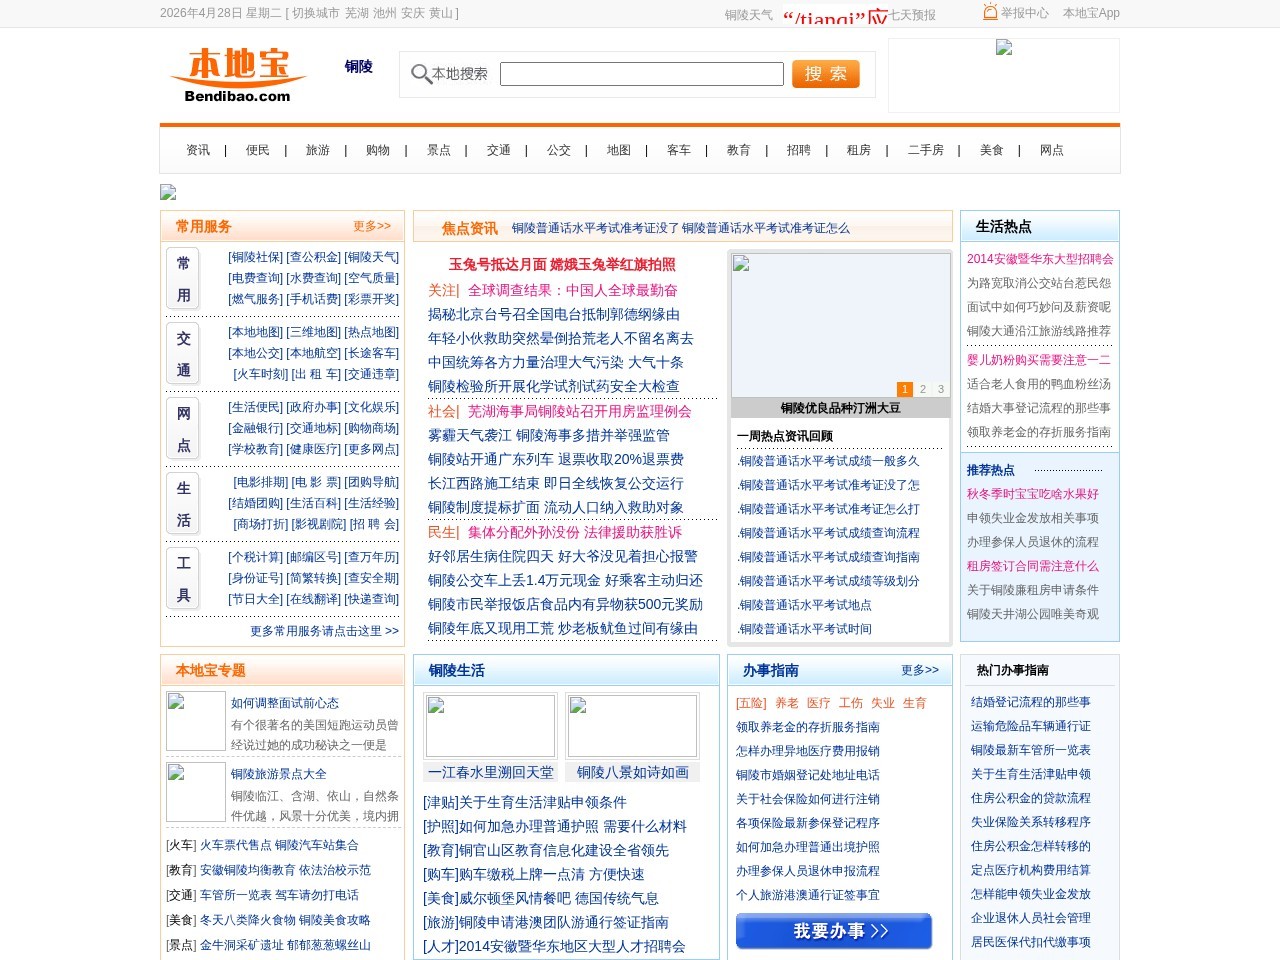The width and height of the screenshot is (1280, 960).
Task: Open the 公交 navigation menu item
Action: (559, 150)
